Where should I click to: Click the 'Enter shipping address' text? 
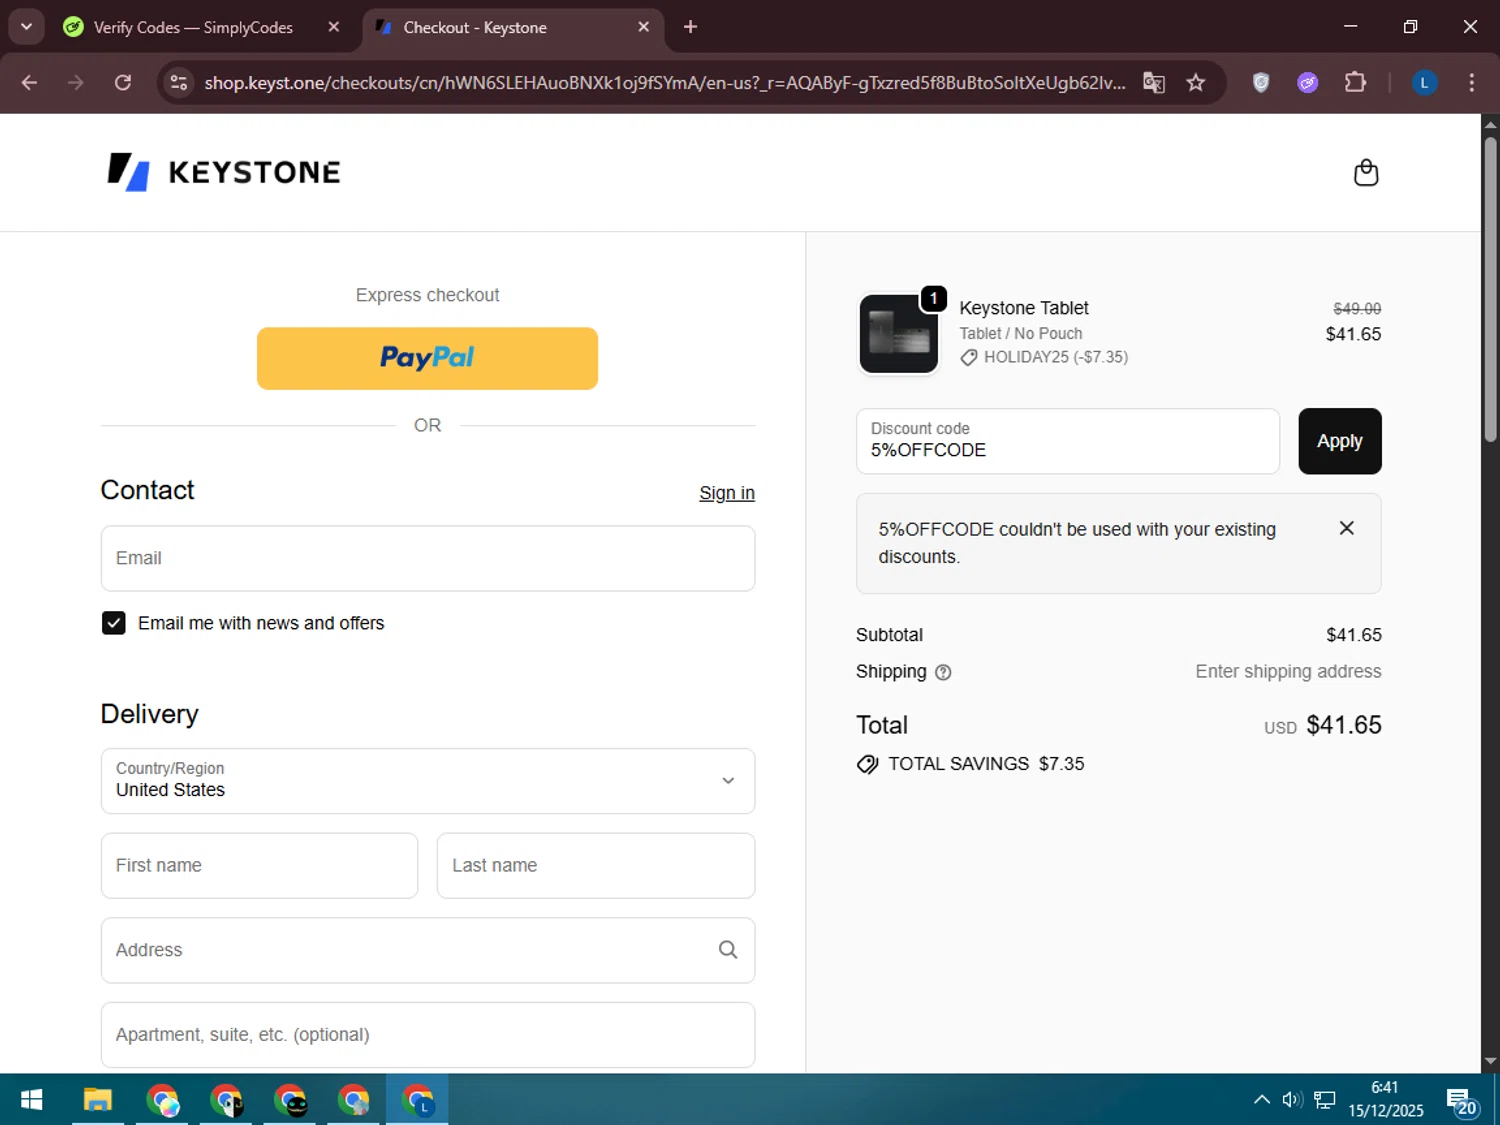[x=1288, y=672]
